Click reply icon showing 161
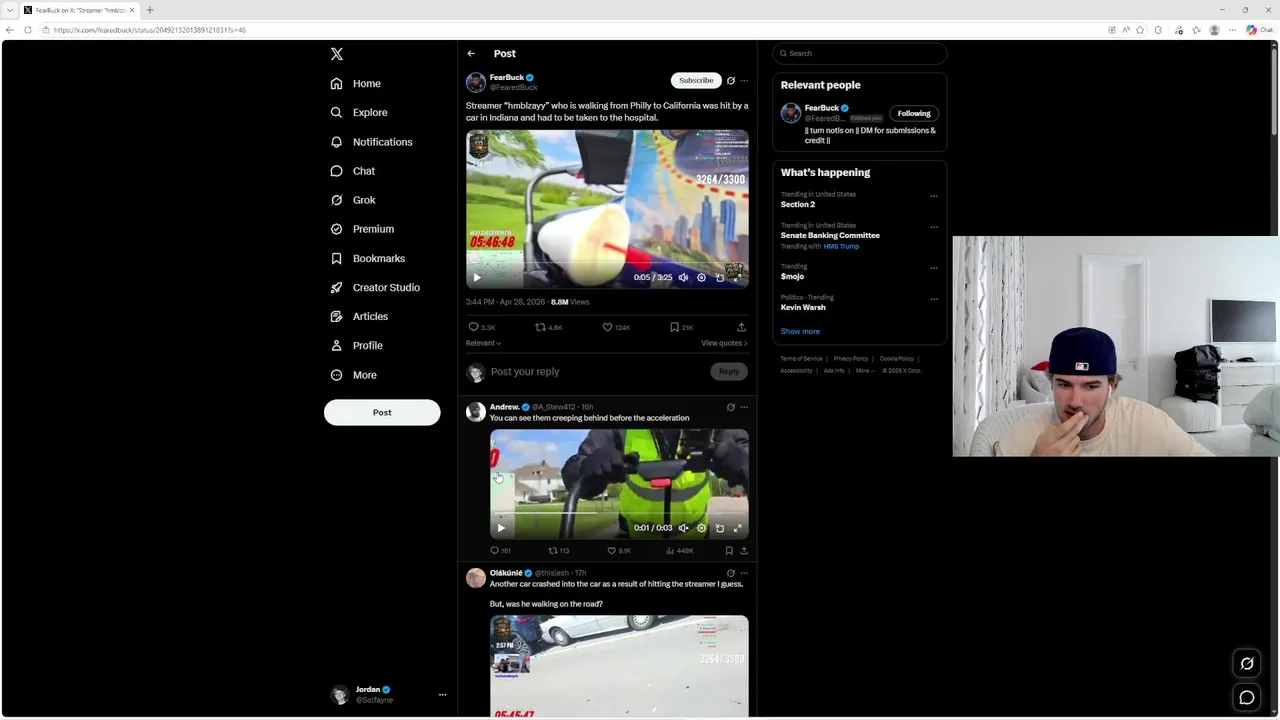 coord(494,551)
